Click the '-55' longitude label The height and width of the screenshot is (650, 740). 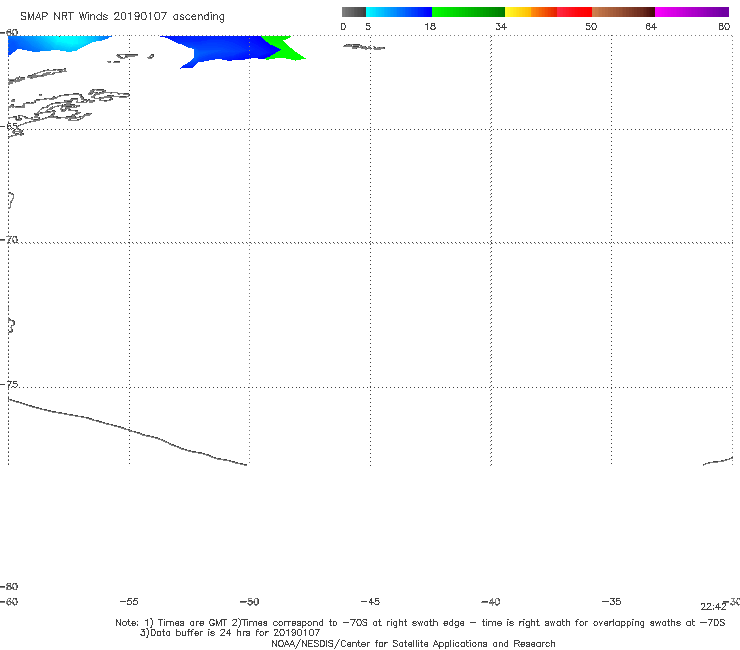point(129,602)
